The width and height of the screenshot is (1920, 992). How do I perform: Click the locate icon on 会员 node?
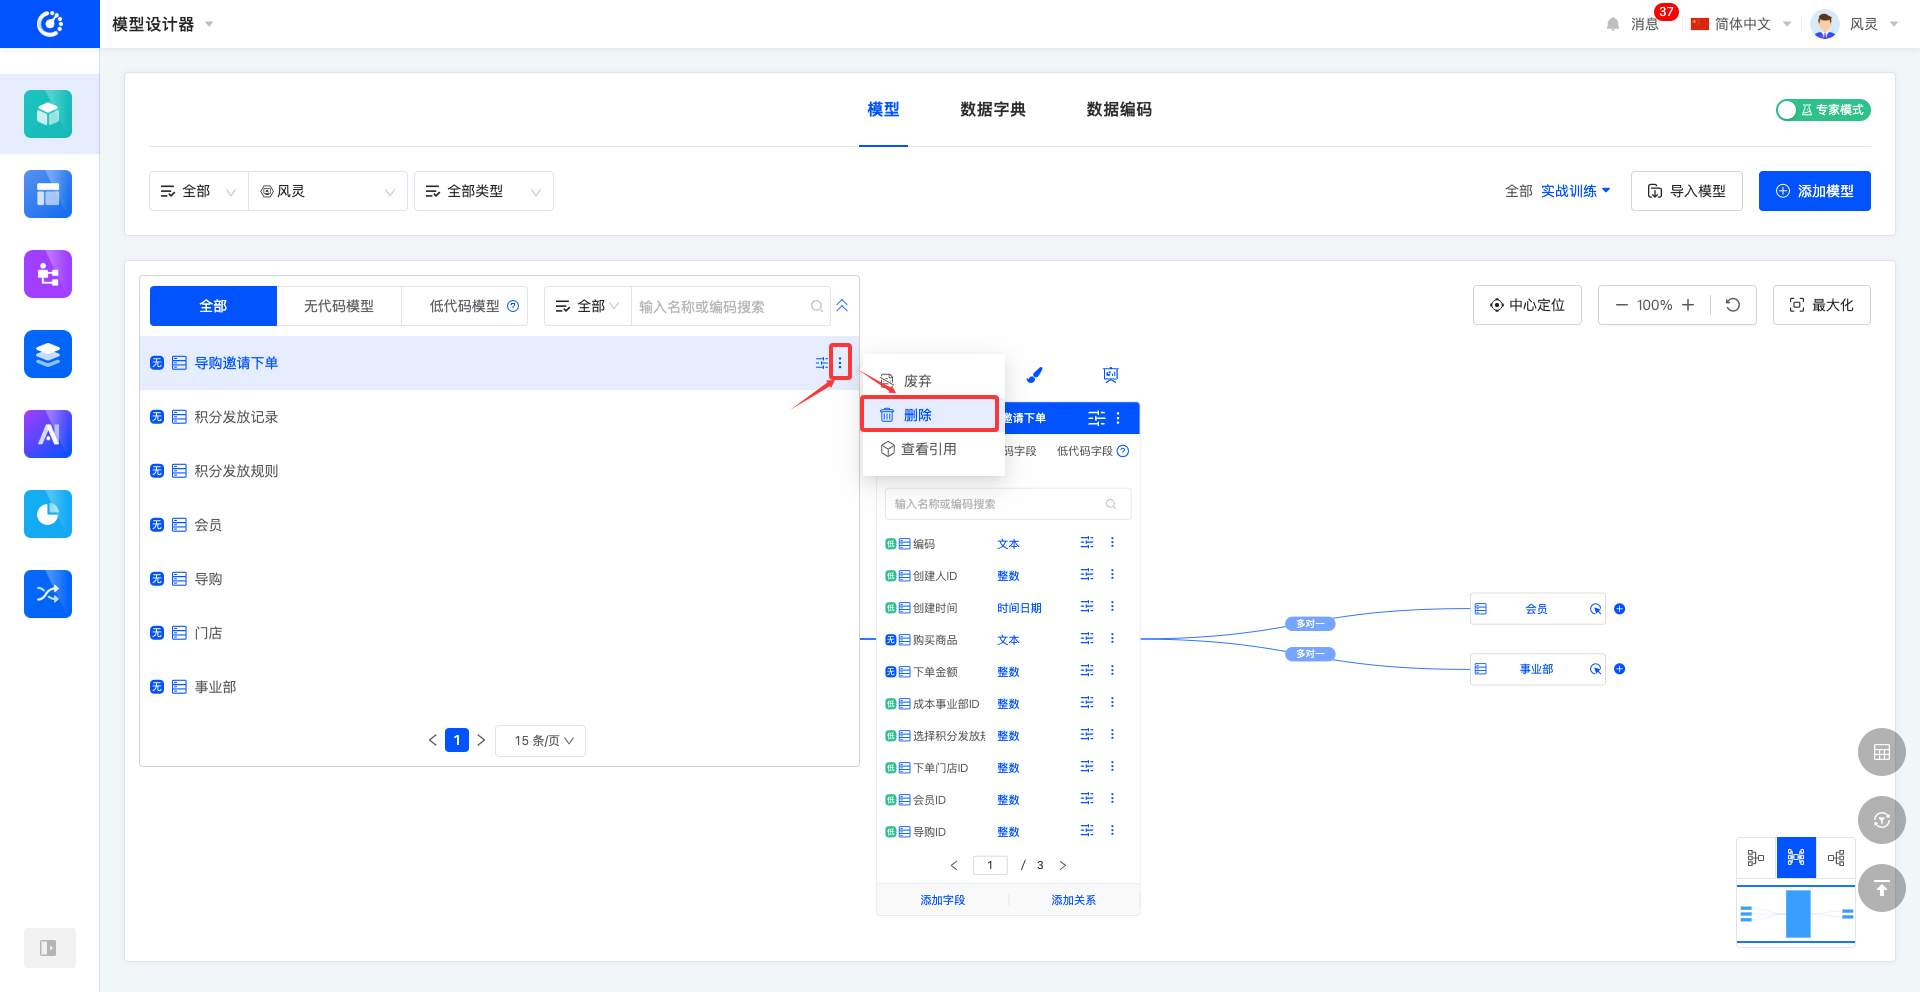coord(1595,609)
